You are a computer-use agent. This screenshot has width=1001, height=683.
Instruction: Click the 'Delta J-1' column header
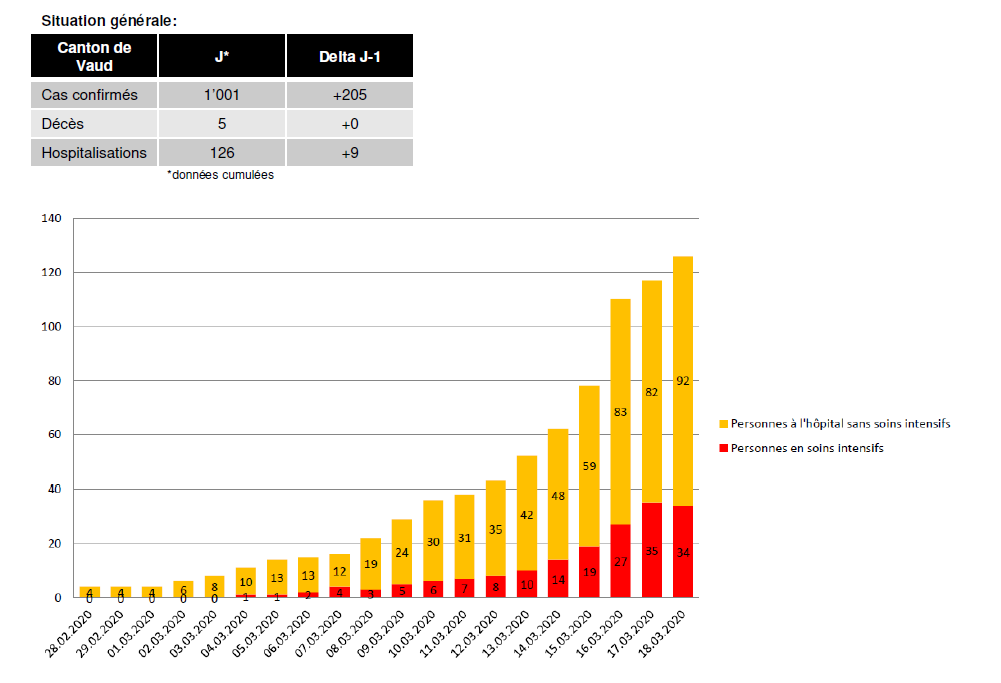349,56
